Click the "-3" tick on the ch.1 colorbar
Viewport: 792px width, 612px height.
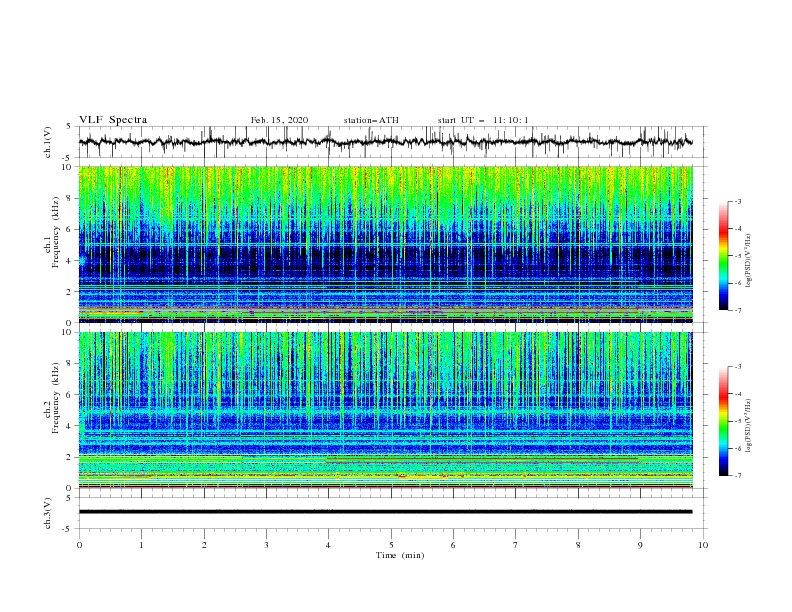[737, 201]
